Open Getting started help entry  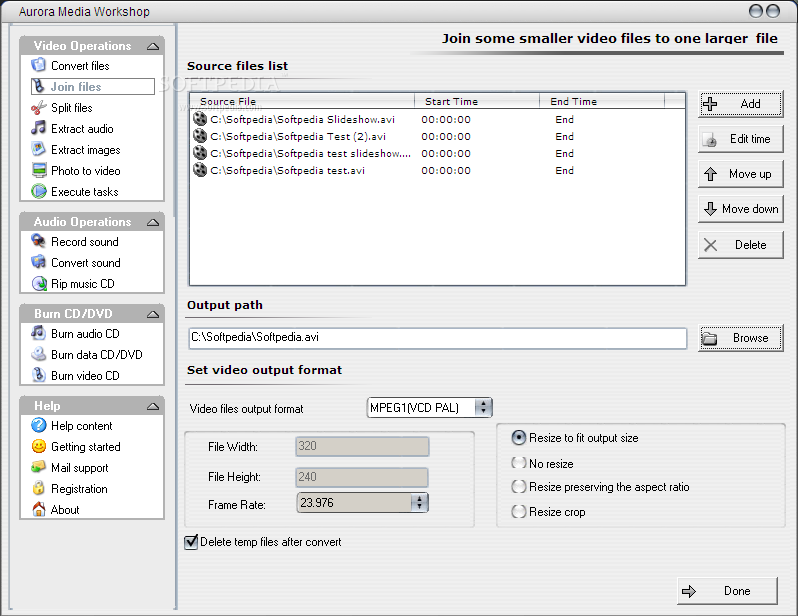86,446
